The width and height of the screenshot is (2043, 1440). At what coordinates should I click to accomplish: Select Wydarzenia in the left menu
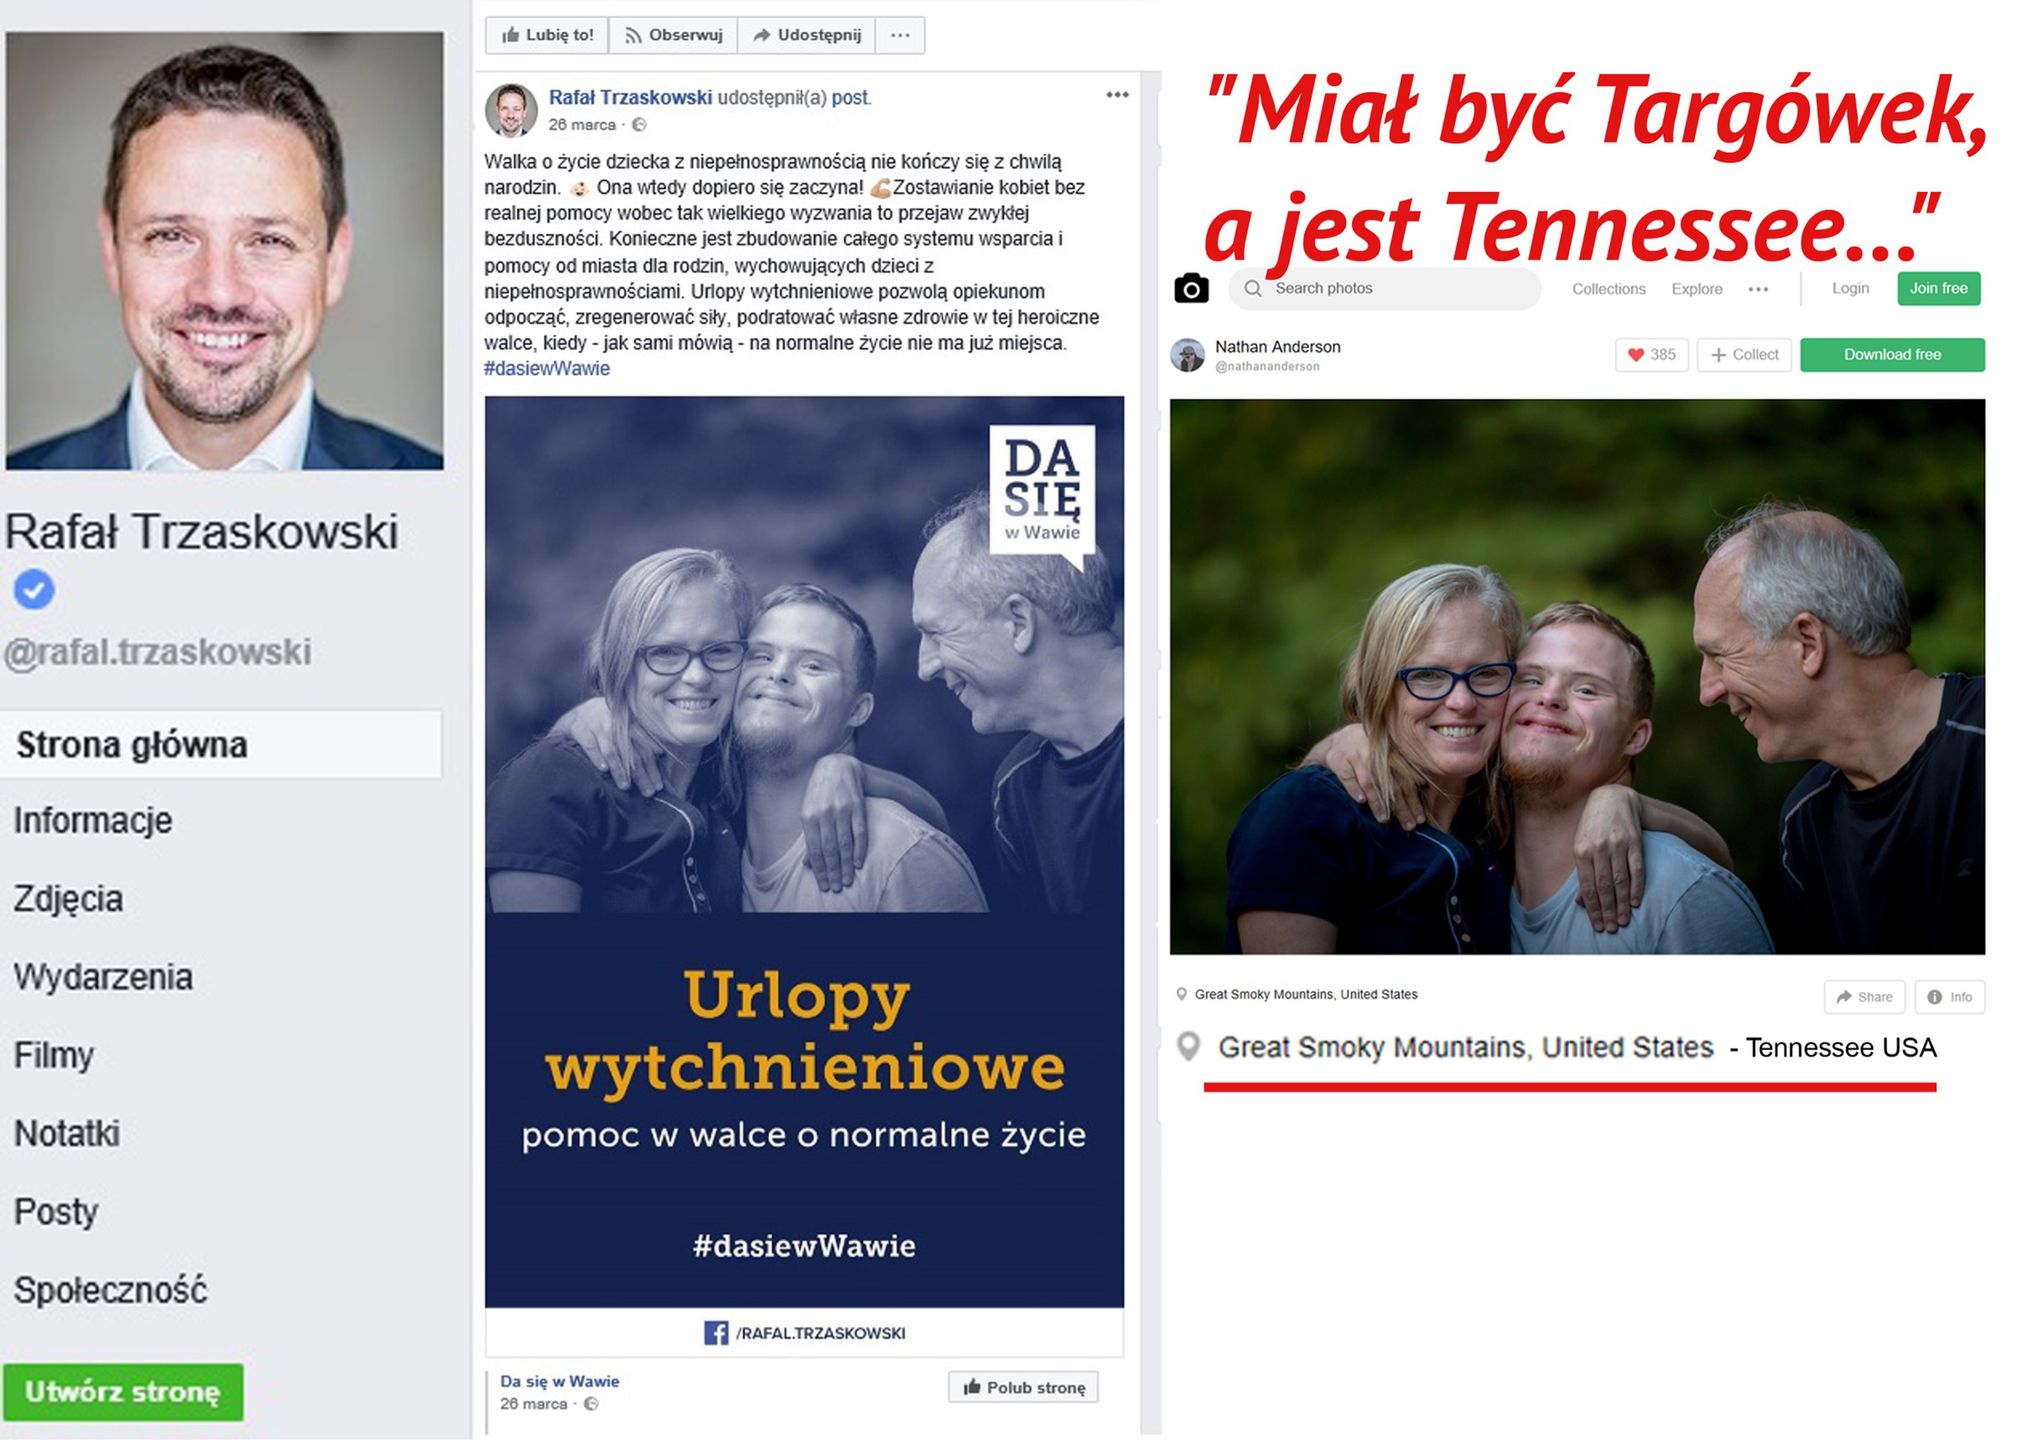(x=103, y=976)
